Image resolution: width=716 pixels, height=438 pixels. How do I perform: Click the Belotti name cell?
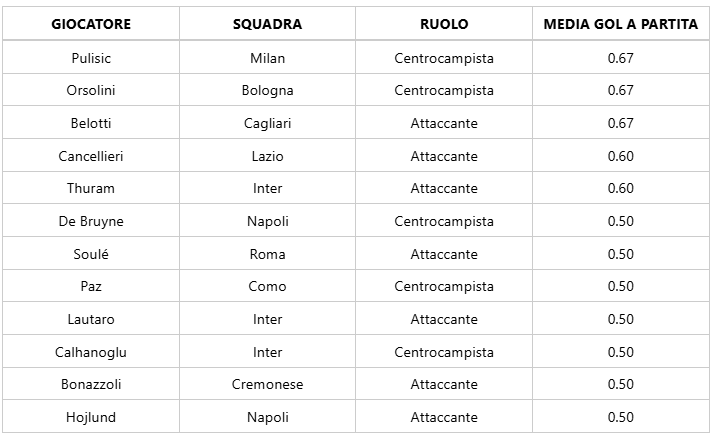pos(91,123)
